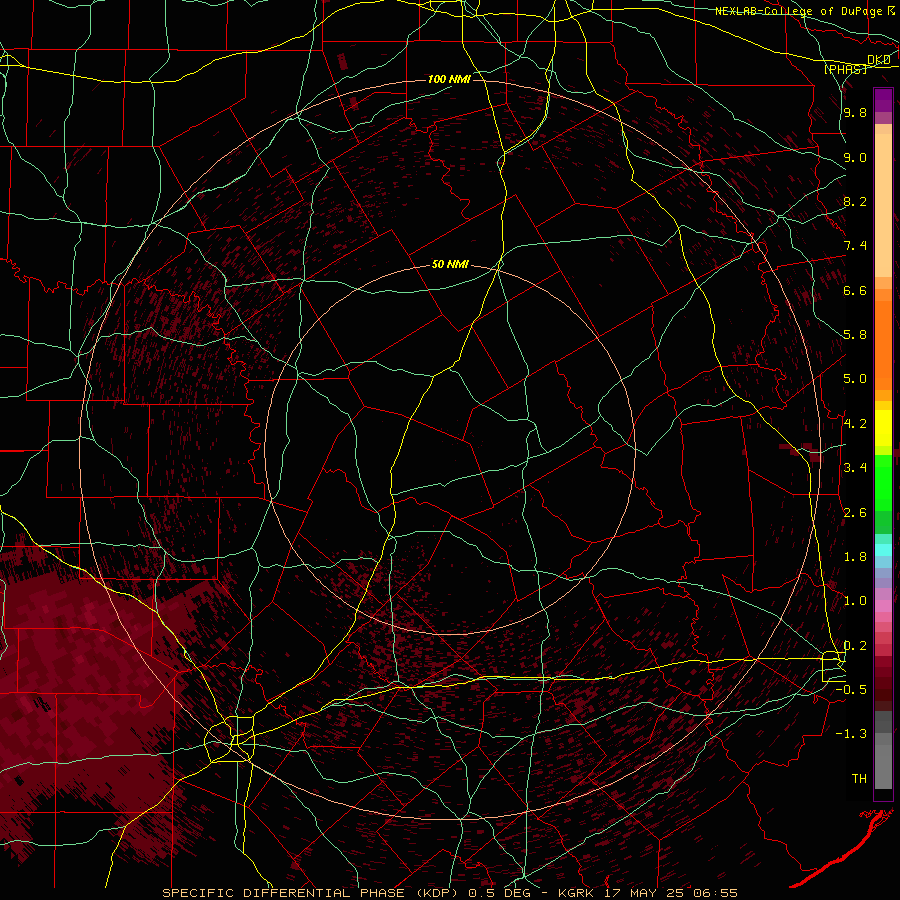
Task: Click the 06:55 timestamp in the caption
Action: coord(716,893)
